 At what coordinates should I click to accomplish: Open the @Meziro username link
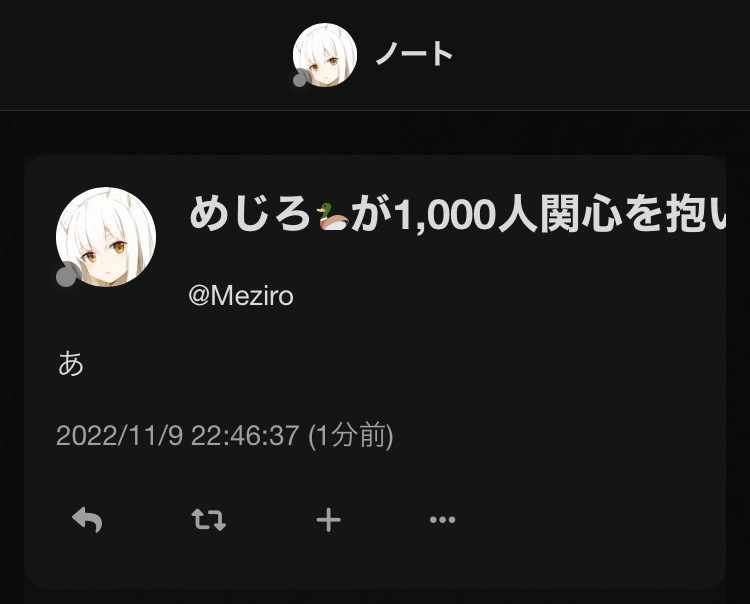pos(241,296)
